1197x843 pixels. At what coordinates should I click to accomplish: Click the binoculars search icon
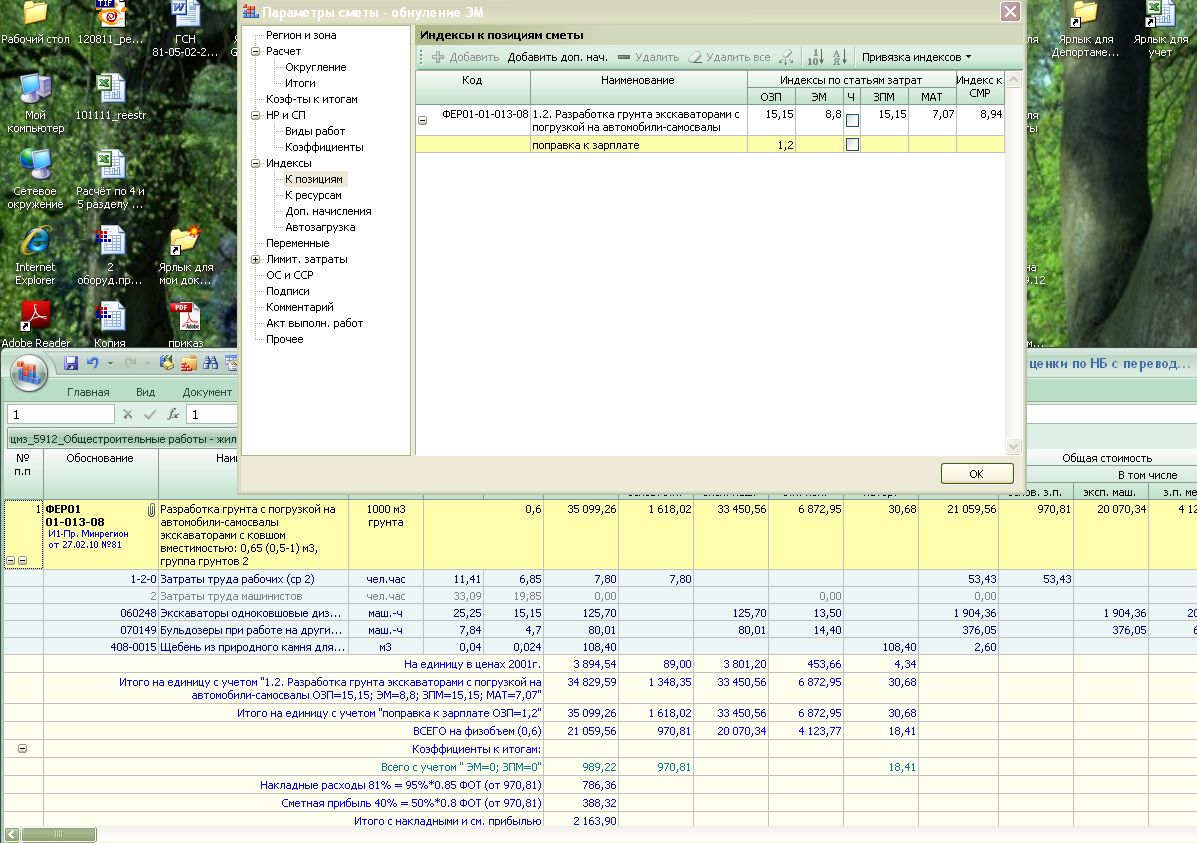[x=210, y=364]
